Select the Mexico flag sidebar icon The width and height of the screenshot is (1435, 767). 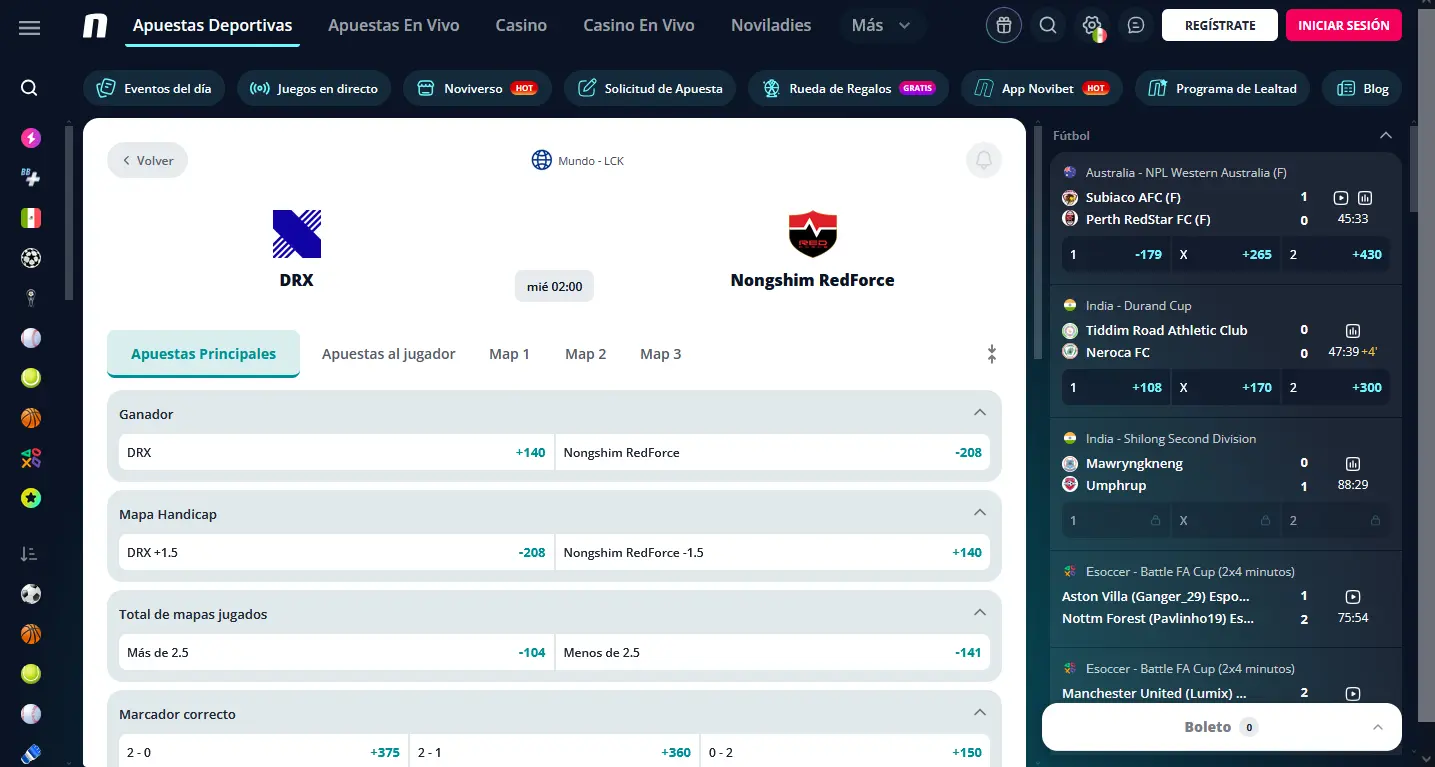click(x=31, y=217)
